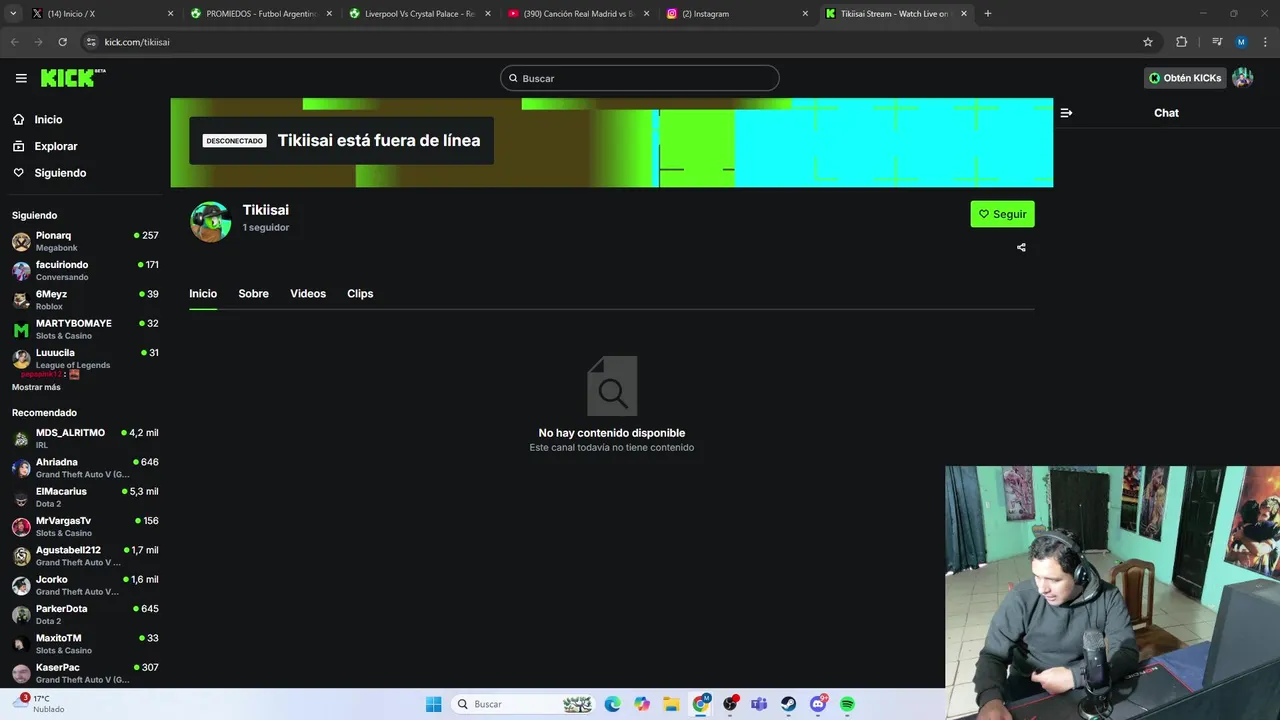Click the Chat panel heading
This screenshot has width=1280, height=720.
[x=1166, y=113]
